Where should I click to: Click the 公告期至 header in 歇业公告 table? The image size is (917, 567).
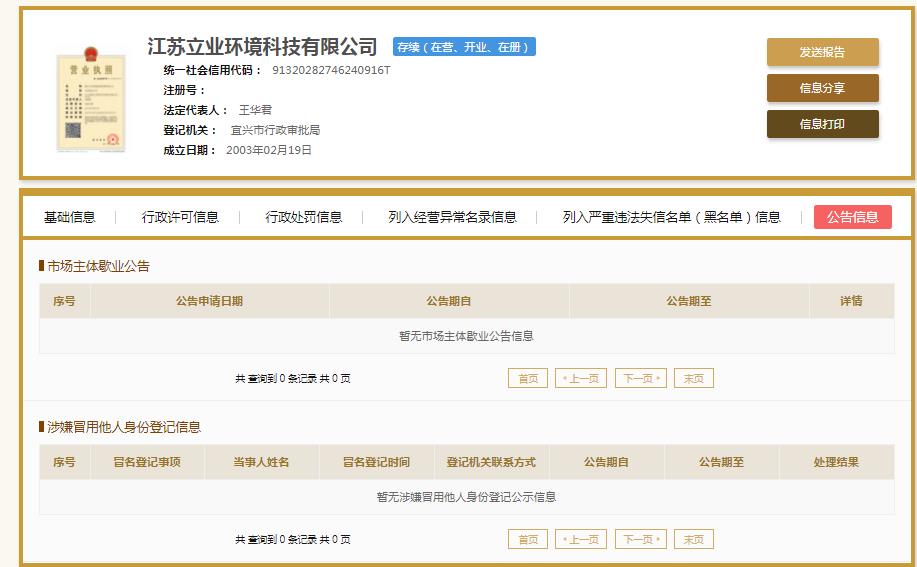coord(689,301)
